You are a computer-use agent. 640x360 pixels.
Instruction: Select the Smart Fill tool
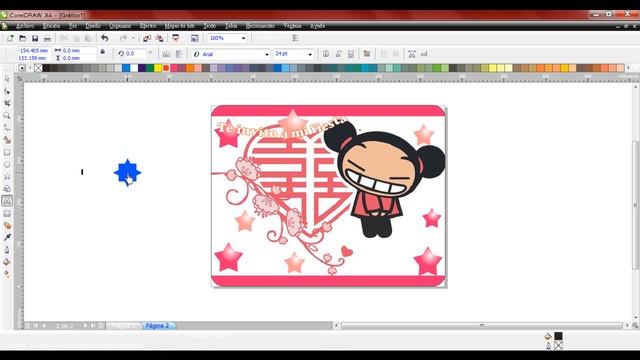[7, 140]
